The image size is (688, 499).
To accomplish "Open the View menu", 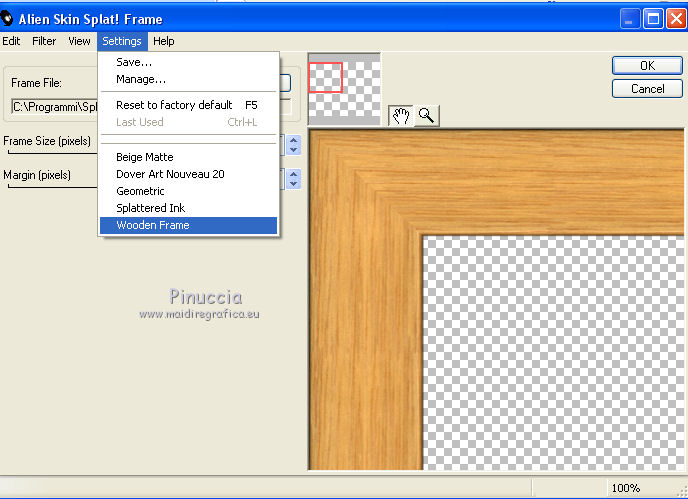I will click(79, 41).
